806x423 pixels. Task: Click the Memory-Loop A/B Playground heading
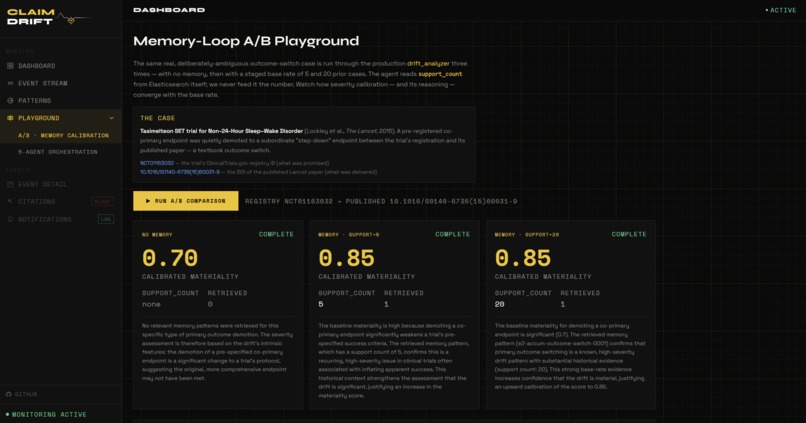[x=246, y=41]
